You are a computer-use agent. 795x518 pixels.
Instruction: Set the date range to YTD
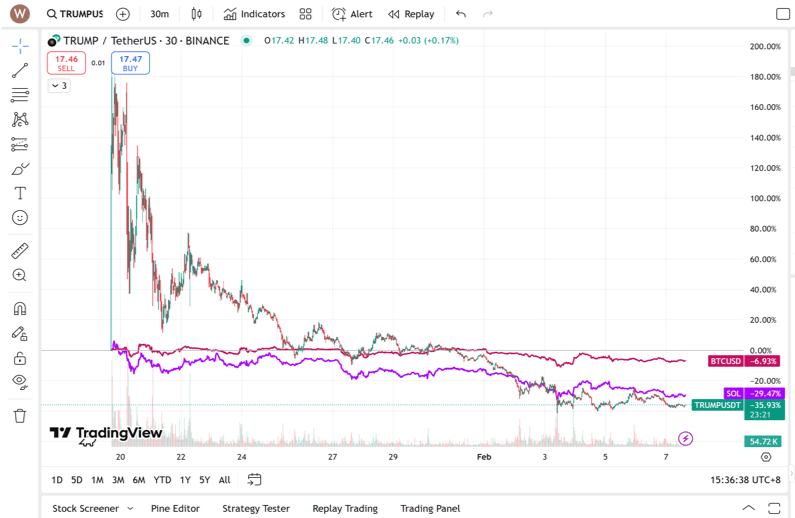click(x=162, y=480)
